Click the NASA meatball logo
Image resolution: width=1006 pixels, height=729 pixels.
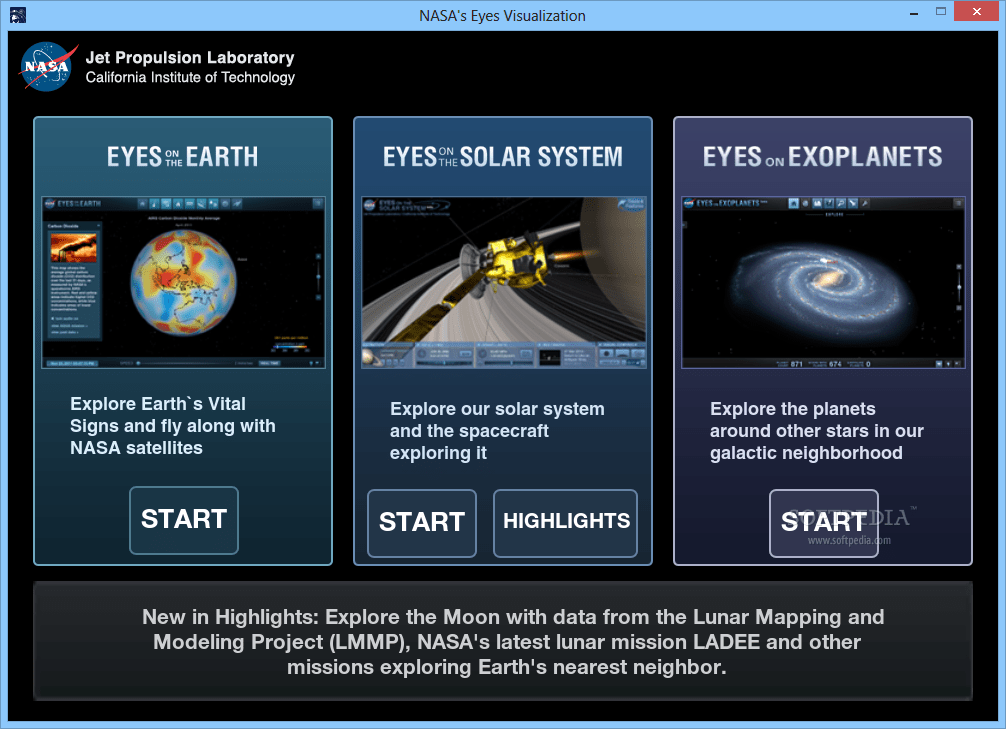[49, 67]
